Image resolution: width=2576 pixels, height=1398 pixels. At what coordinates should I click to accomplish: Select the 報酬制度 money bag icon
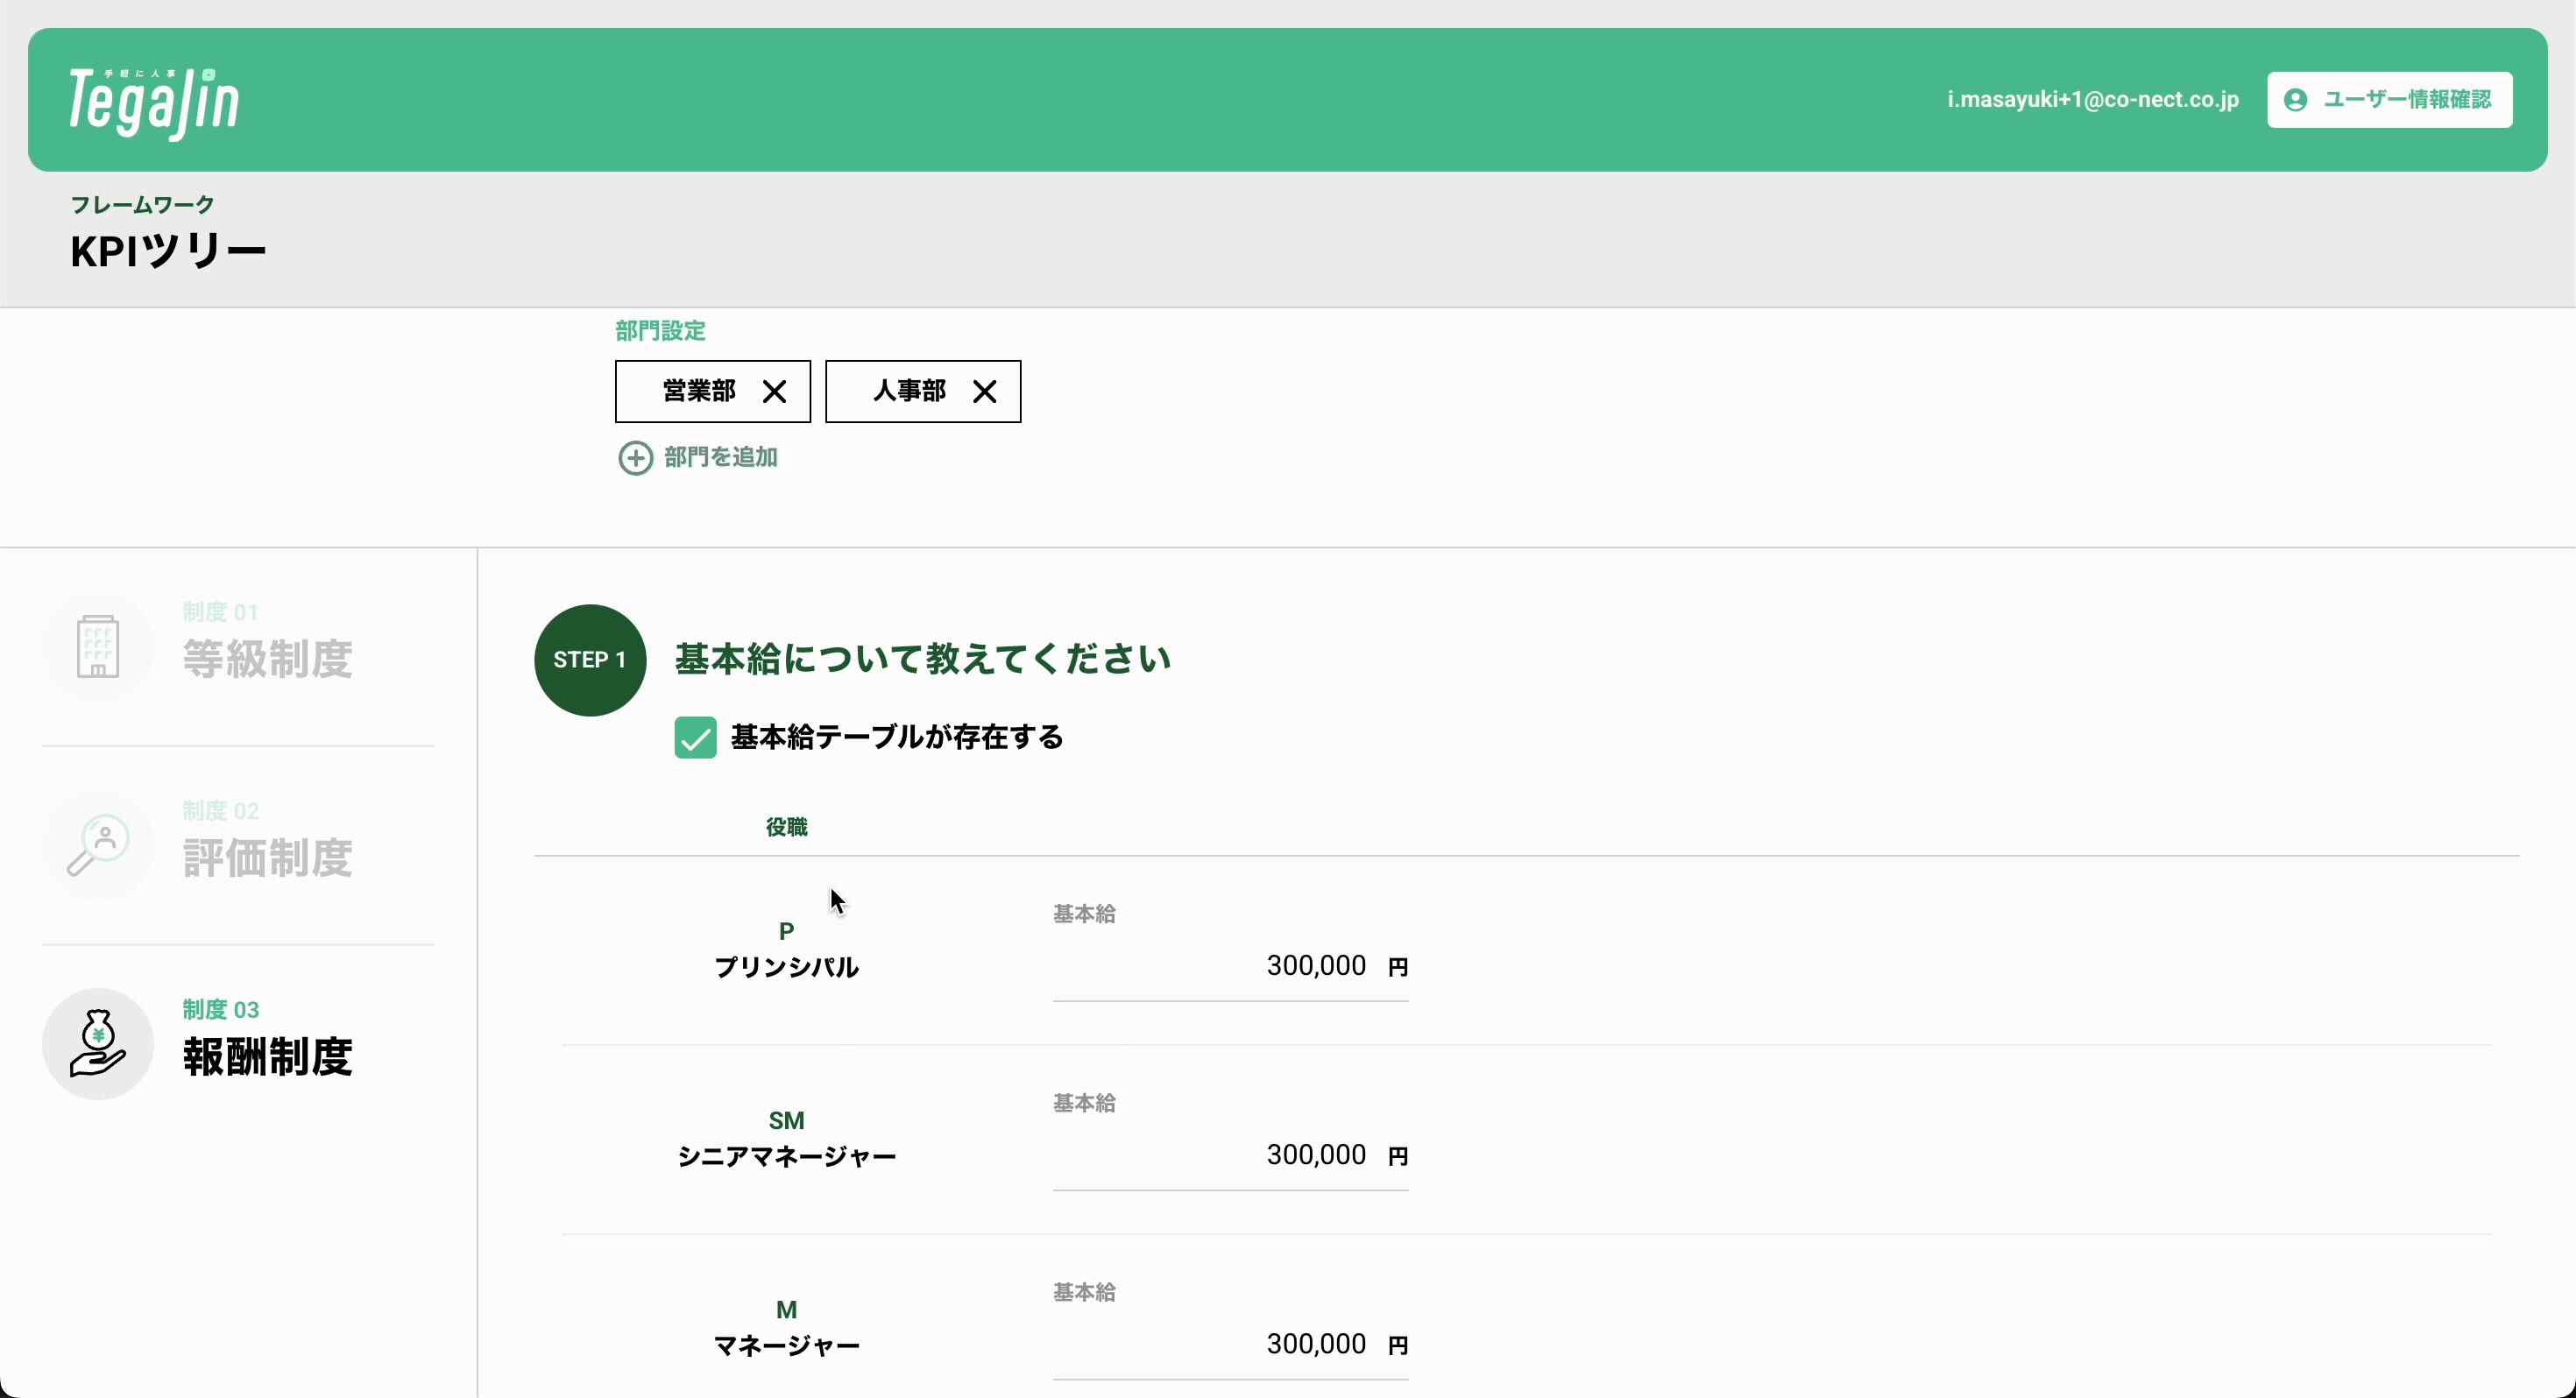98,1044
